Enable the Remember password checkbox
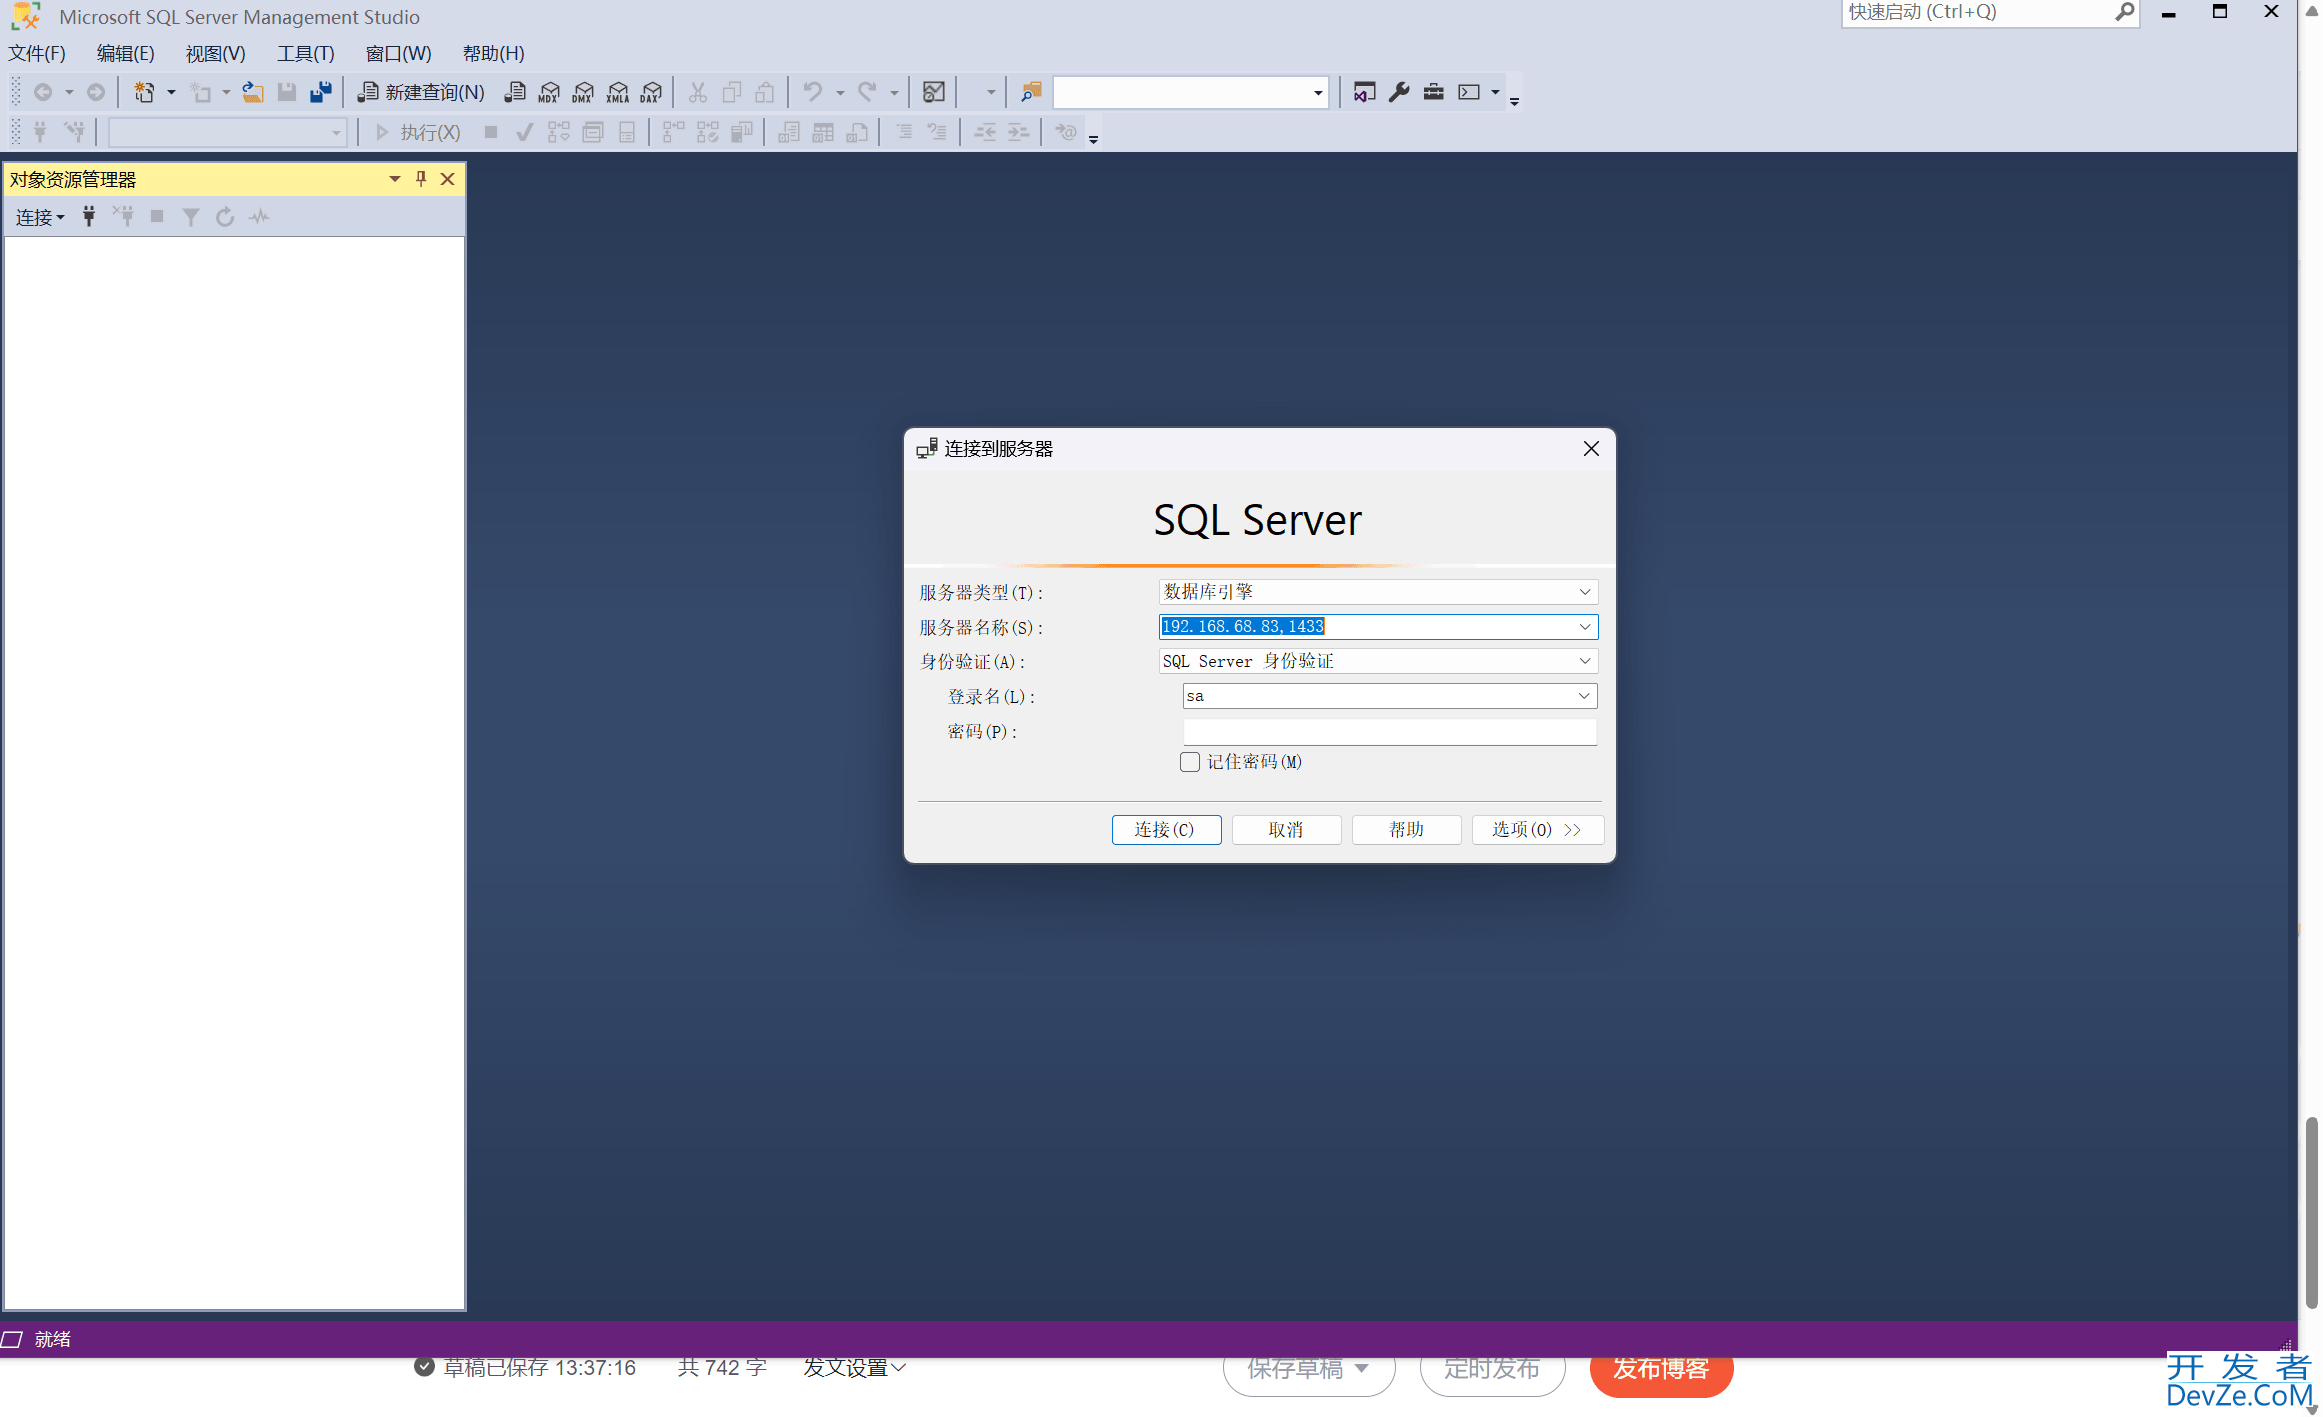This screenshot has width=2323, height=1417. pyautogui.click(x=1190, y=762)
